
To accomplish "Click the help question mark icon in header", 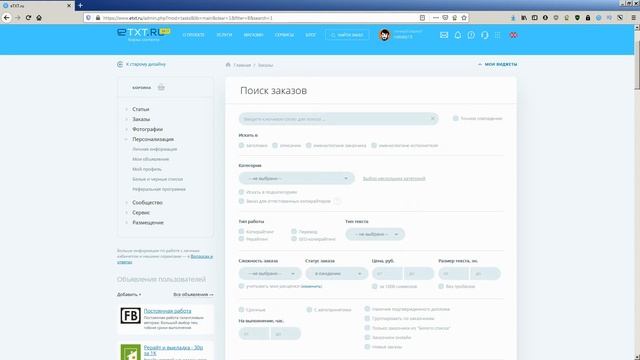I will pyautogui.click(x=471, y=35).
